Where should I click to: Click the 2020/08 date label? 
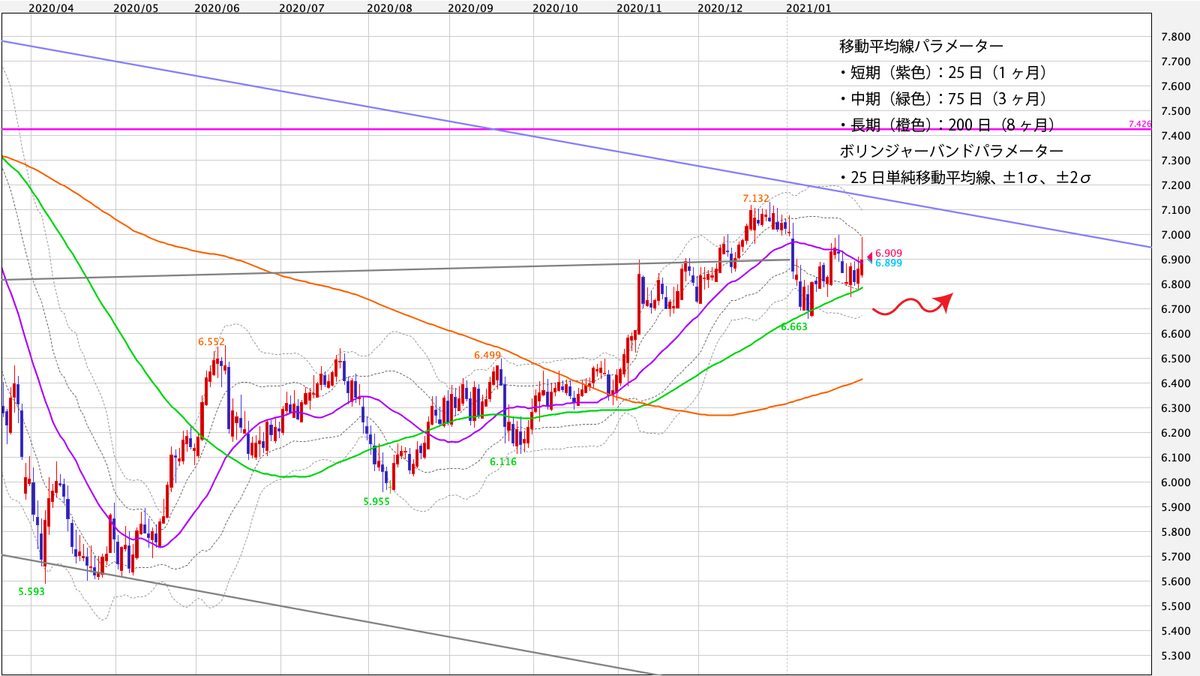click(x=391, y=7)
